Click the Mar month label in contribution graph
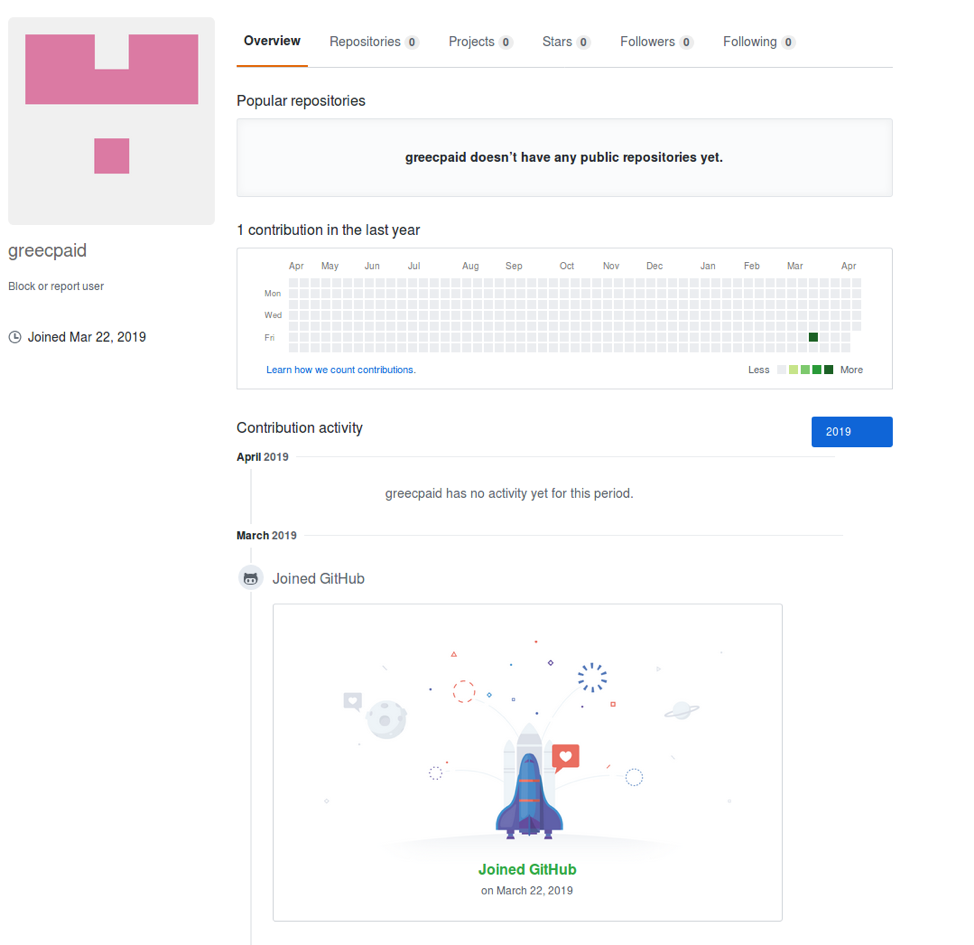Viewport: 974px width, 945px height. coord(794,266)
